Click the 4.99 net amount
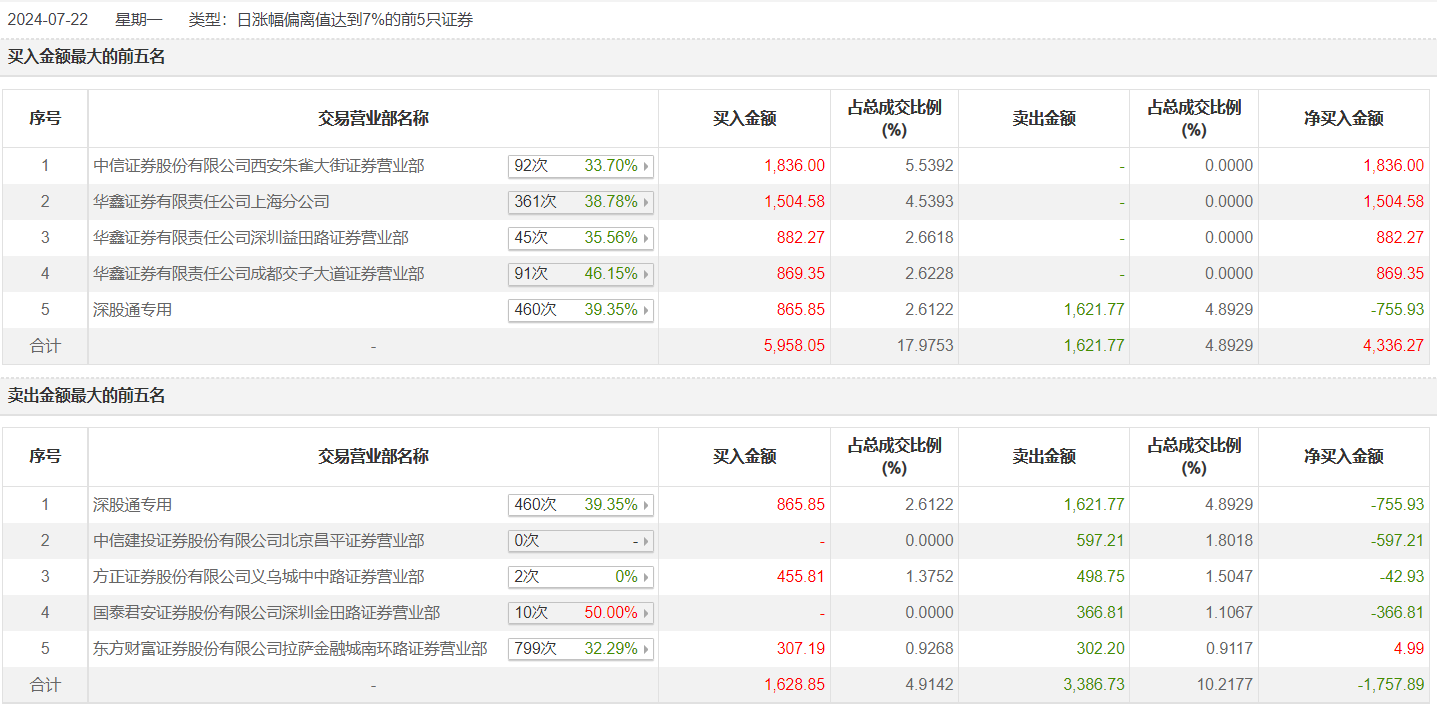Viewport: 1437px width, 710px height. click(x=1408, y=649)
